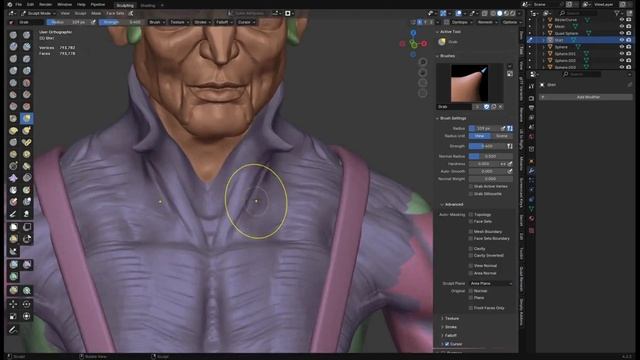The image size is (640, 360).
Task: Select the Scale tool in toolbar
Action: coord(13,316)
